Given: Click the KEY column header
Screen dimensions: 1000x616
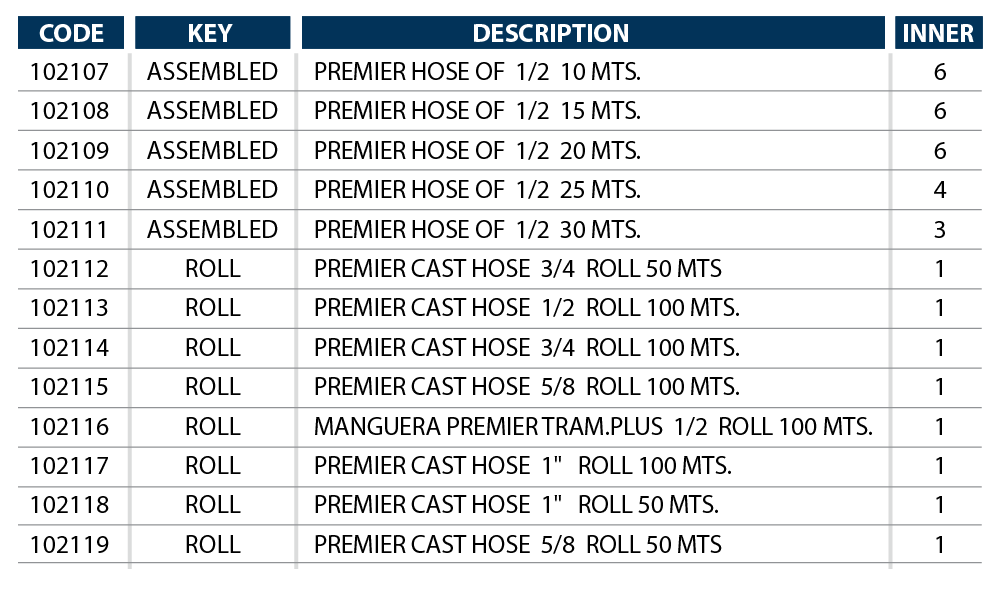Looking at the screenshot, I should pyautogui.click(x=212, y=33).
